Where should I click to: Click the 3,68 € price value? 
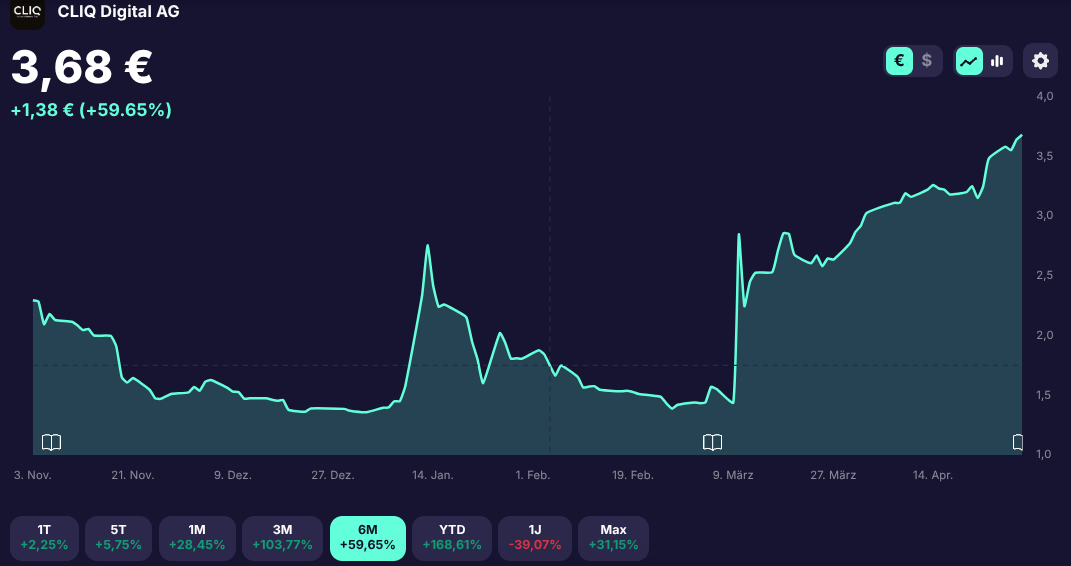tap(81, 68)
